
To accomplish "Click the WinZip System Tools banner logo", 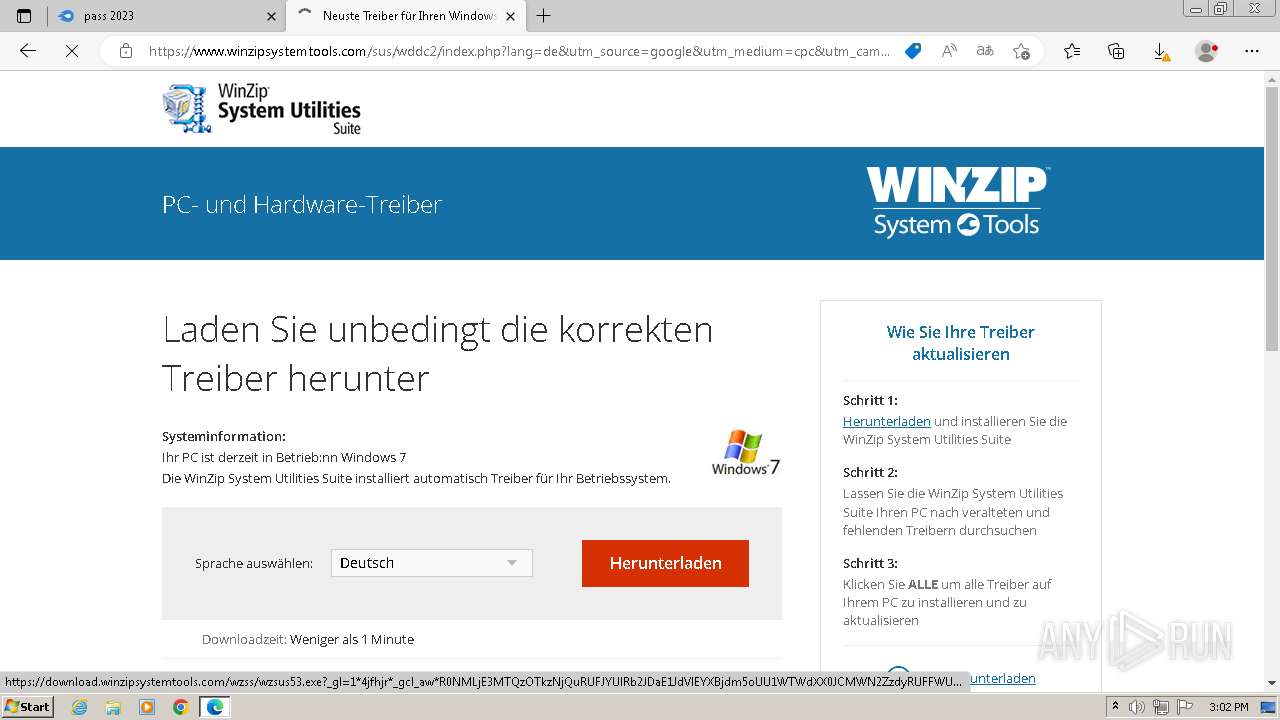I will 956,202.
